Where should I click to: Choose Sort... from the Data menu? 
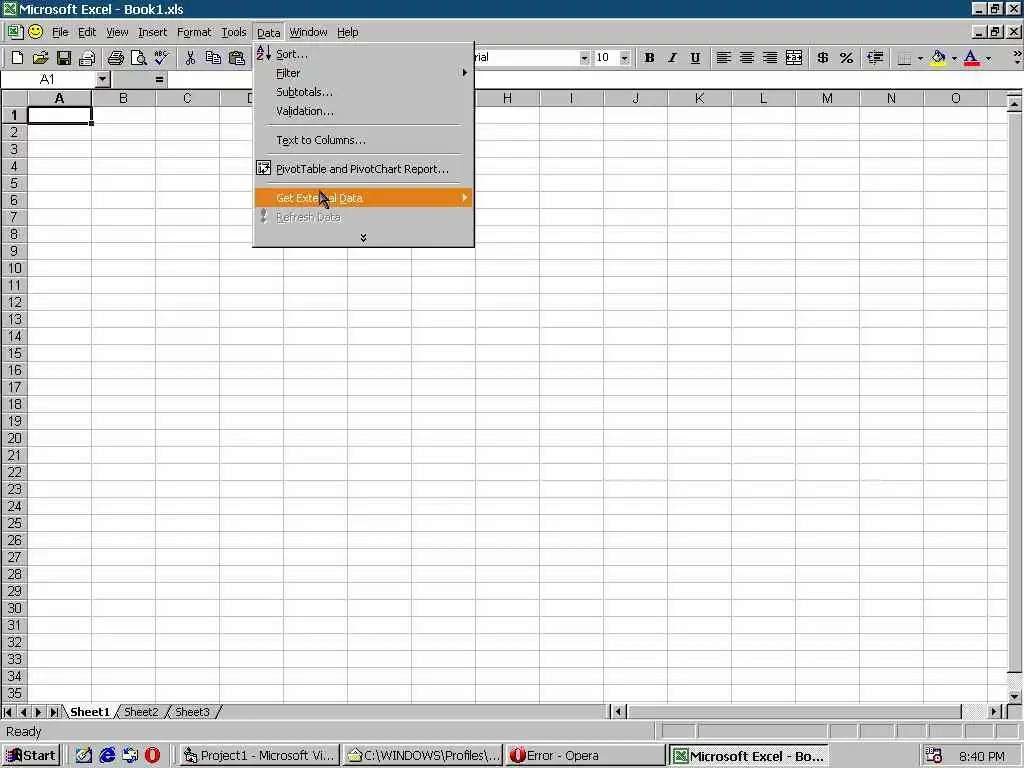363,54
